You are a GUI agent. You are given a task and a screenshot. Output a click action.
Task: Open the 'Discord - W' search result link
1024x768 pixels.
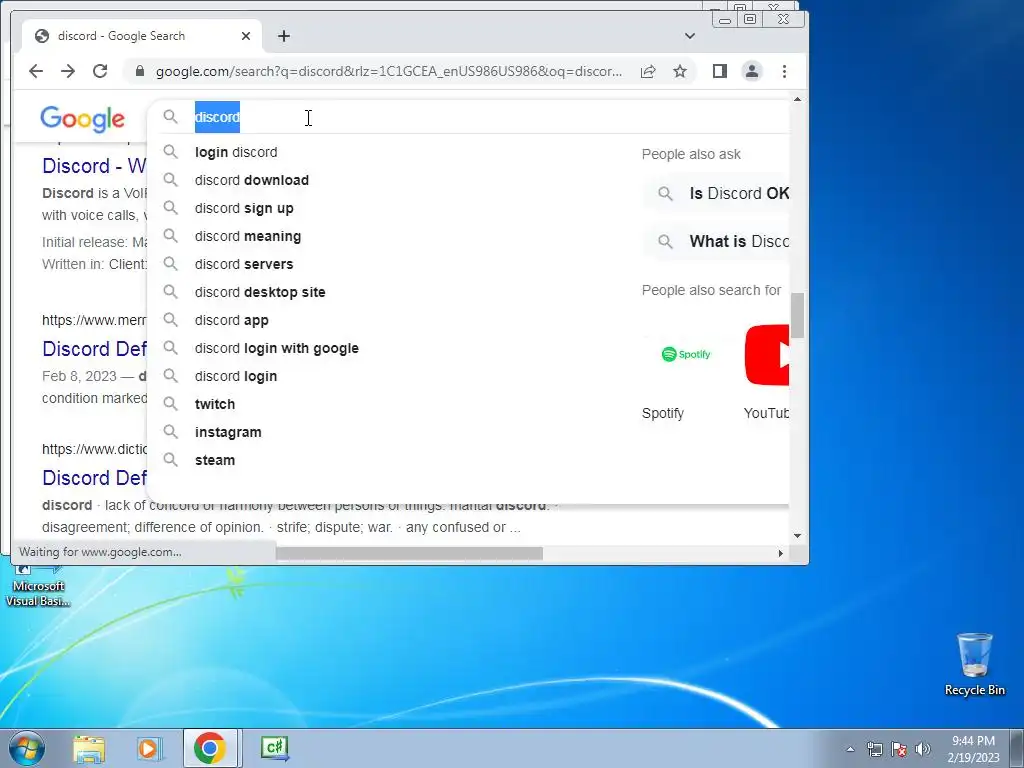click(x=94, y=166)
